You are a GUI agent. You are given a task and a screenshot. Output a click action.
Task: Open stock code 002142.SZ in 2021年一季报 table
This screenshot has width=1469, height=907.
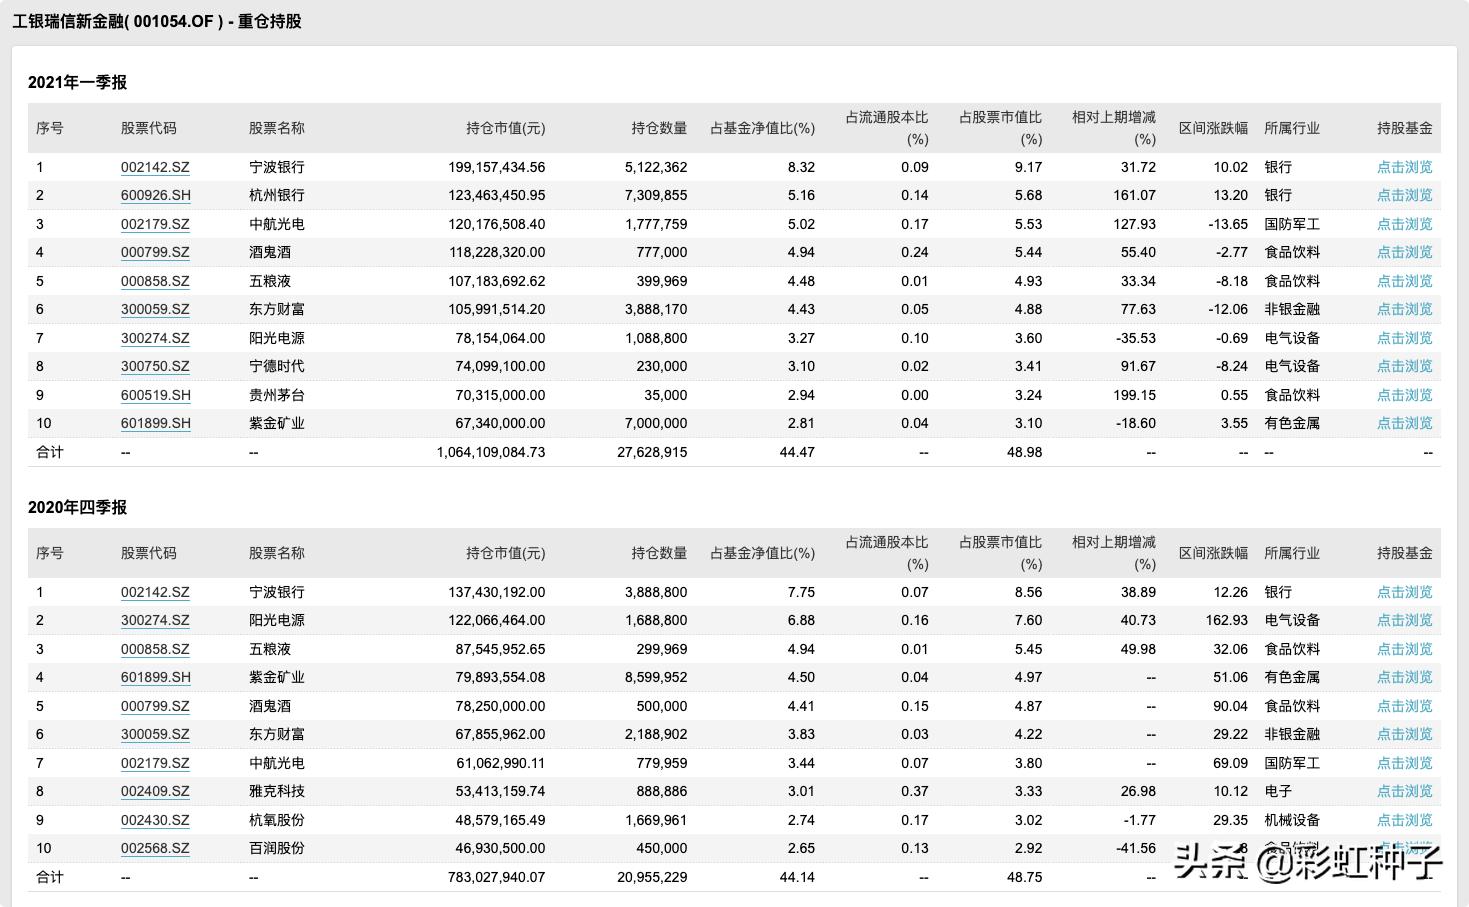coord(155,167)
